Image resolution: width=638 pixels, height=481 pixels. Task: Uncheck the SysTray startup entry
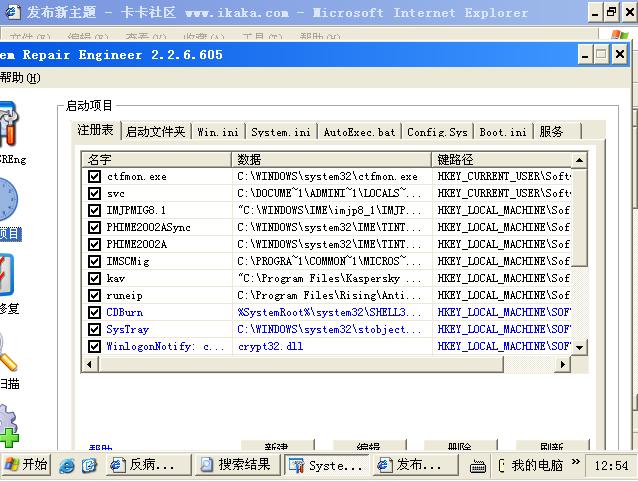(x=94, y=329)
